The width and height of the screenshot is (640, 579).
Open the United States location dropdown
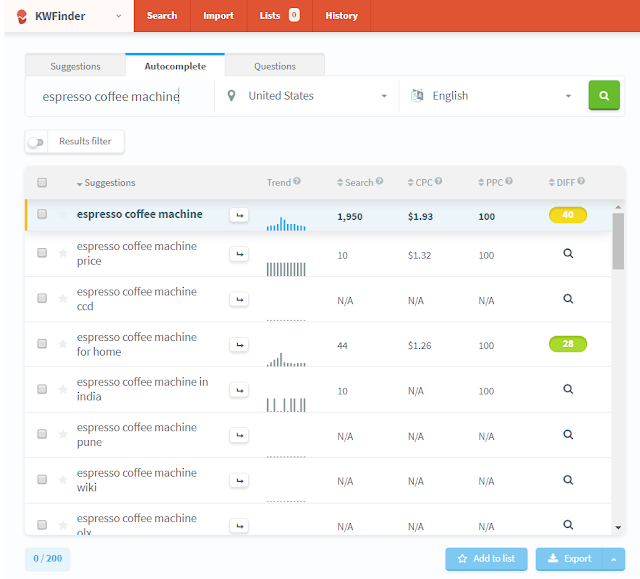pos(307,96)
